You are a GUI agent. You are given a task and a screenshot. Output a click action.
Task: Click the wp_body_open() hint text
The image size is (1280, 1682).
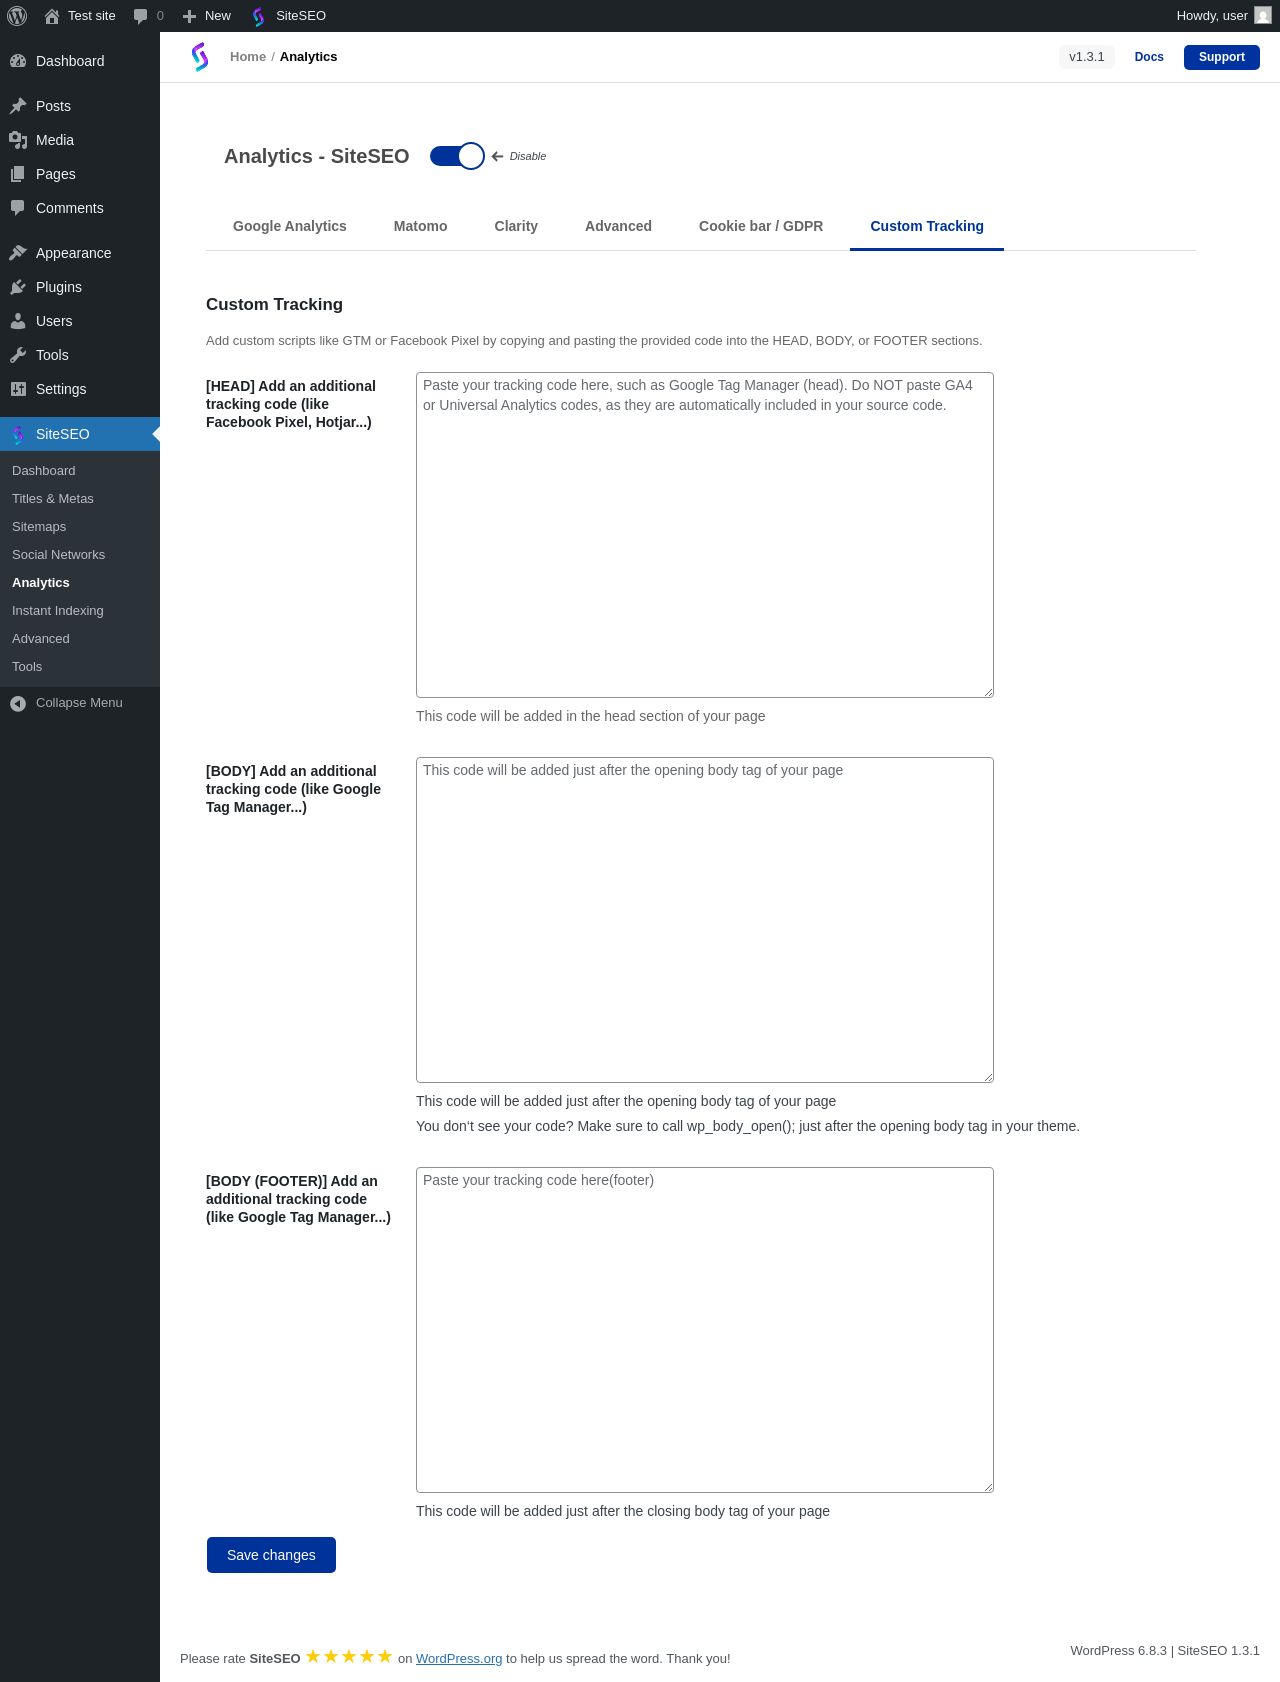tap(748, 1126)
